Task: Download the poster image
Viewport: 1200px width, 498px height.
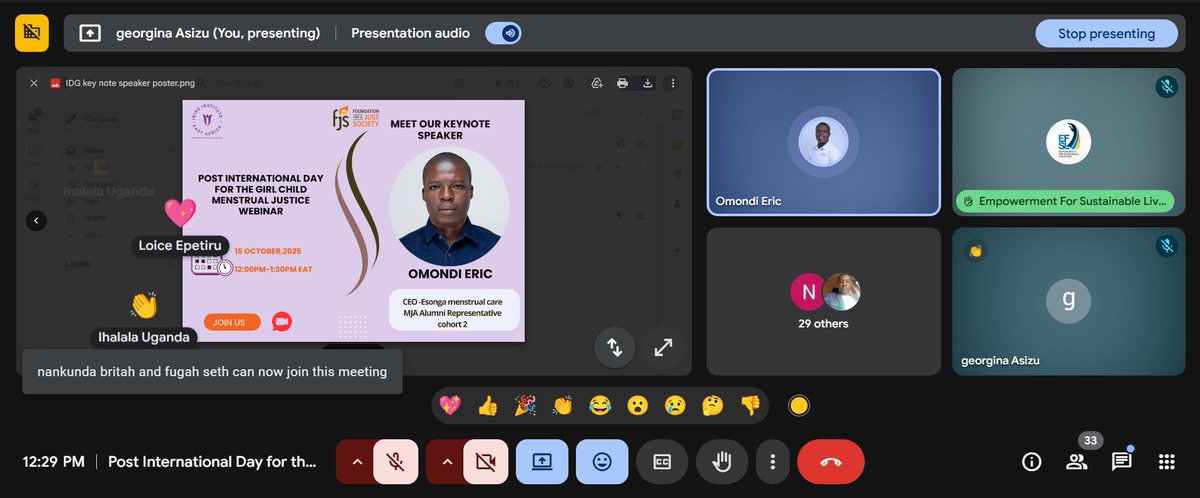Action: (x=647, y=83)
